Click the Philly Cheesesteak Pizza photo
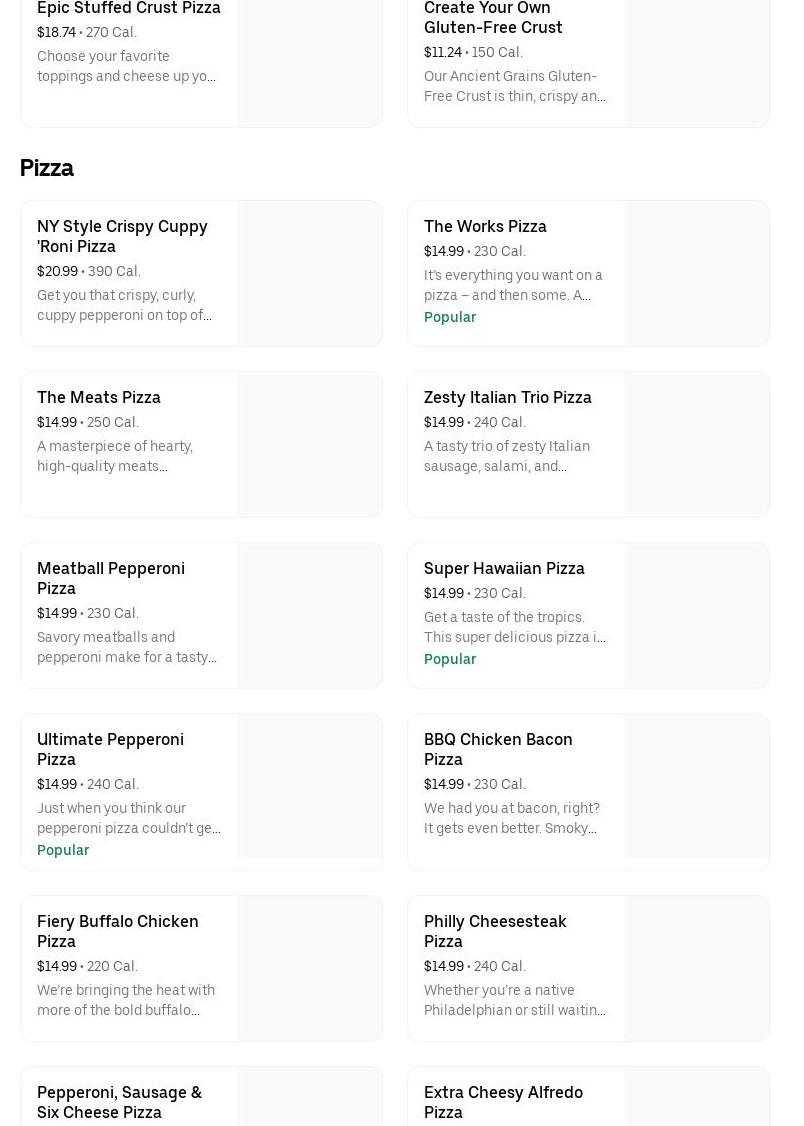The width and height of the screenshot is (804, 1126). (x=696, y=968)
